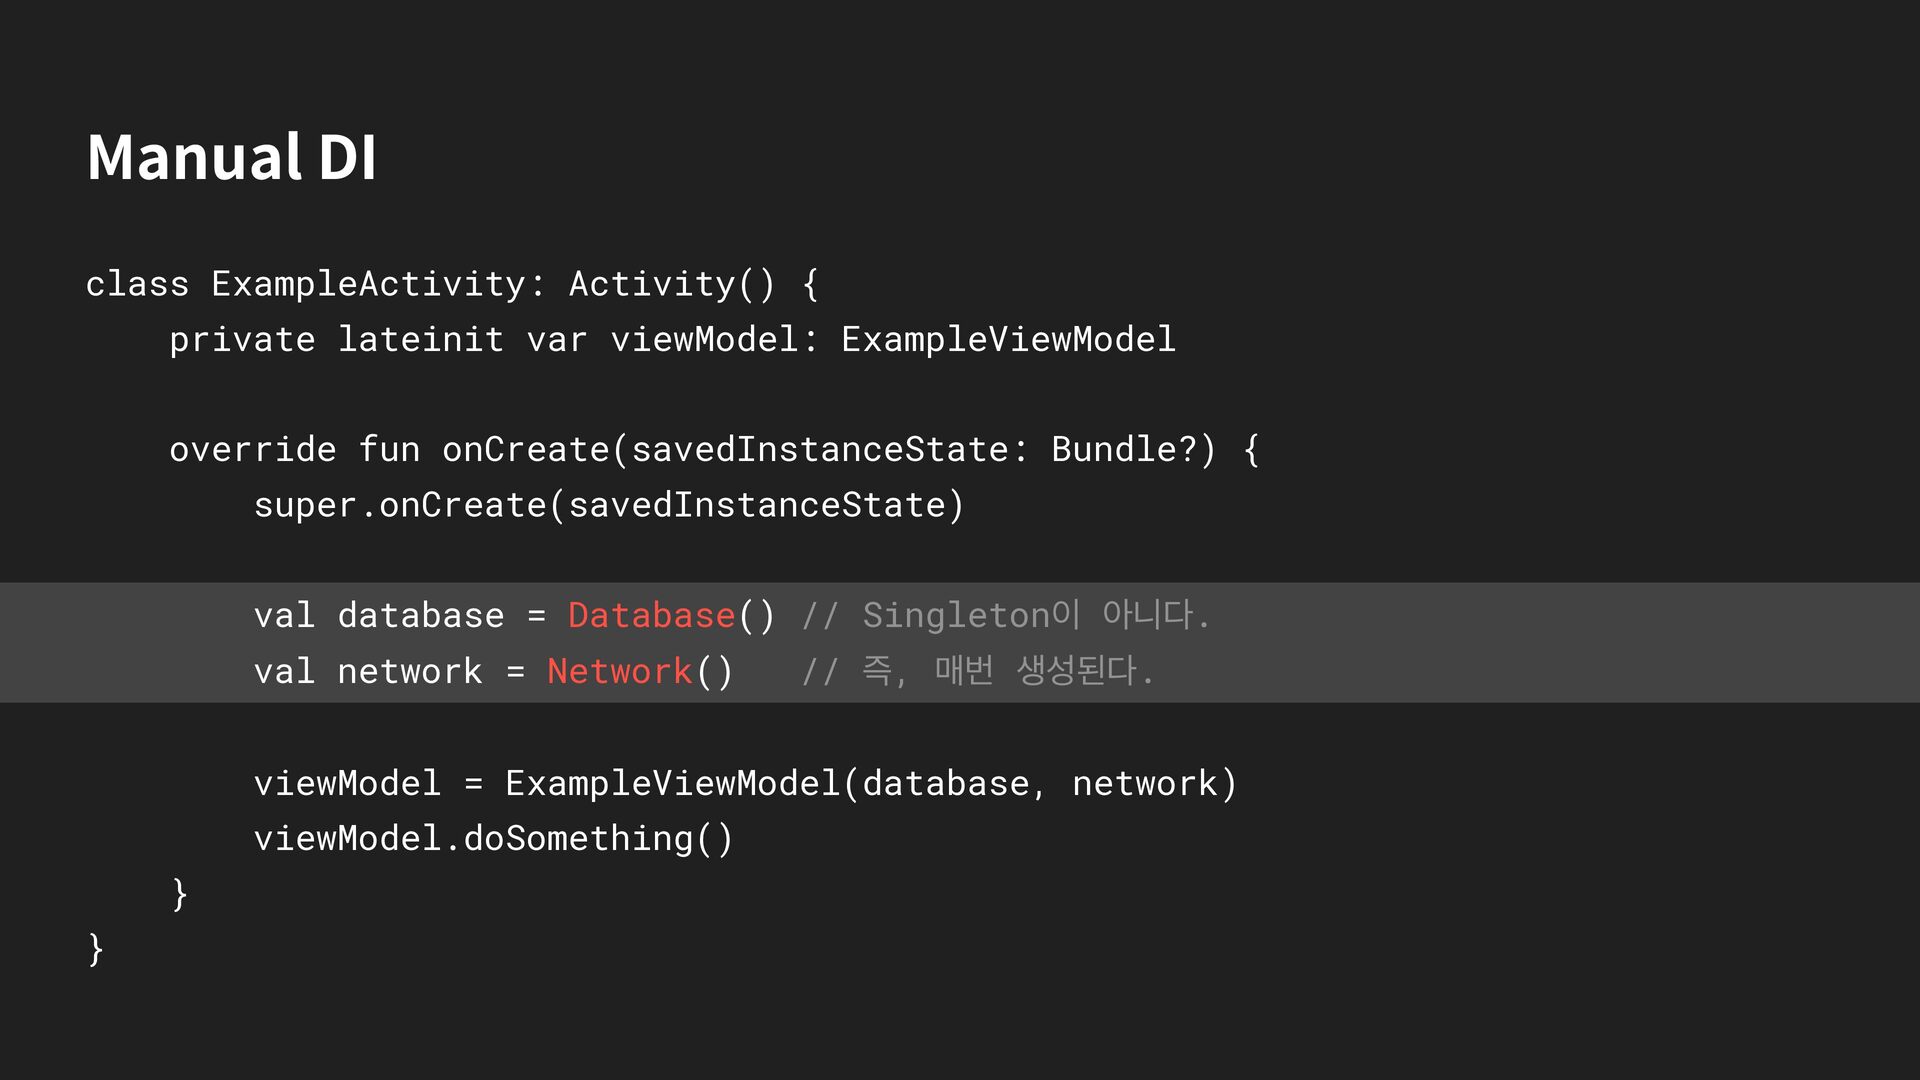Click the closing brace of onCreate
This screenshot has width=1920, height=1080.
[x=180, y=893]
